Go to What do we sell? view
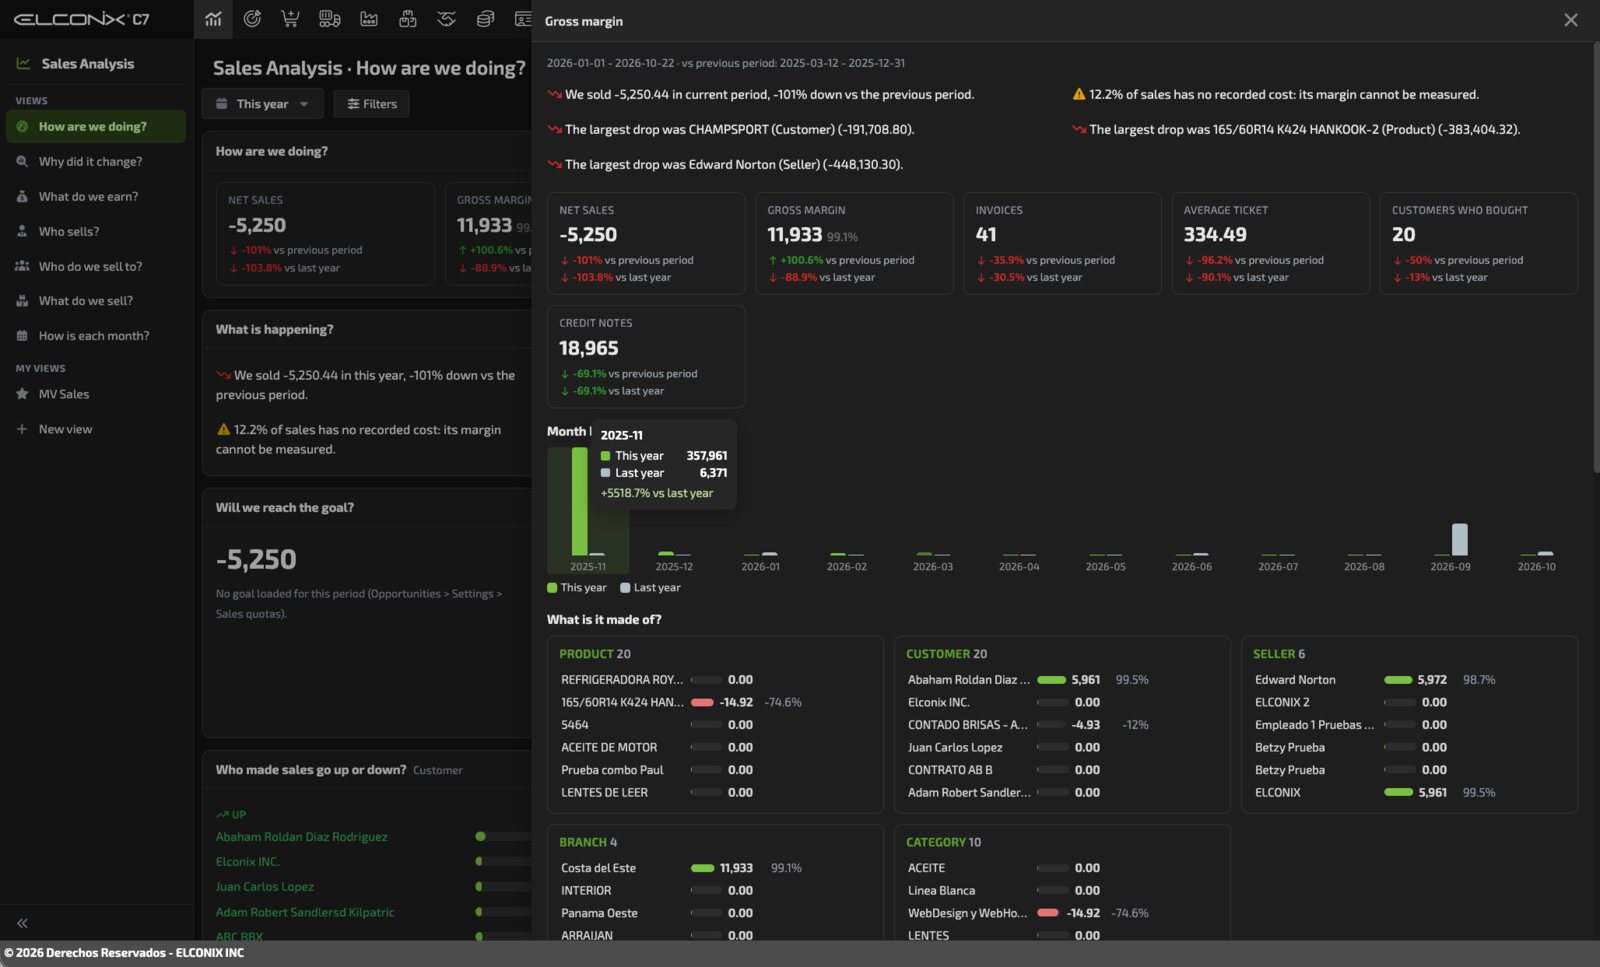The width and height of the screenshot is (1600, 967). point(96,300)
